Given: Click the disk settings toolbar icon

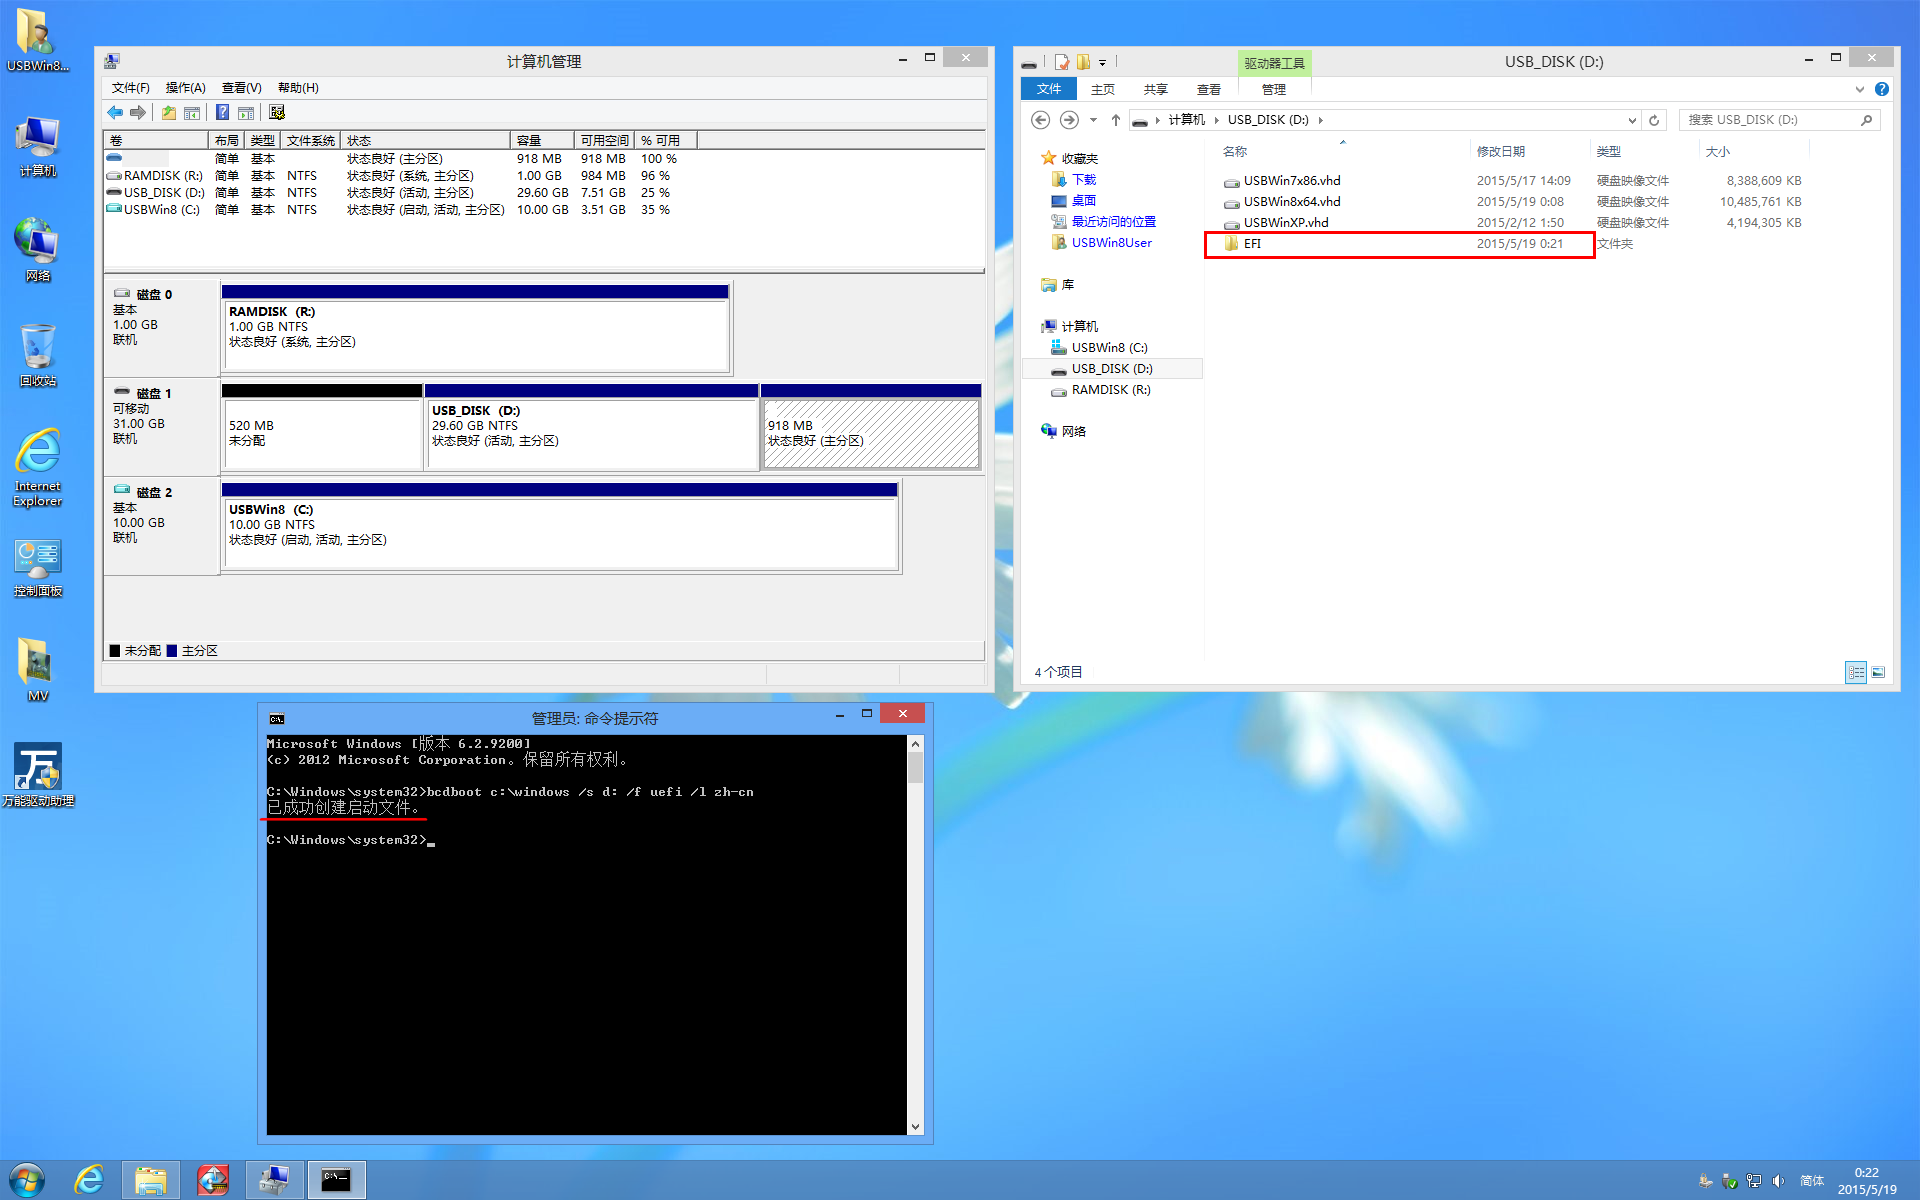Looking at the screenshot, I should tap(277, 113).
